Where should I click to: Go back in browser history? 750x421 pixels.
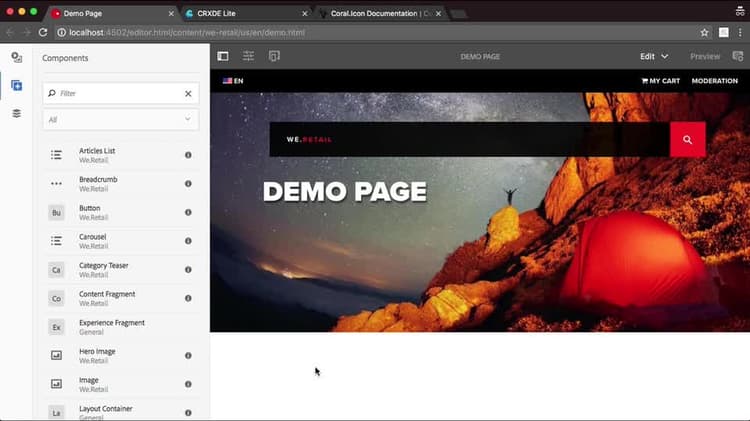[x=10, y=33]
